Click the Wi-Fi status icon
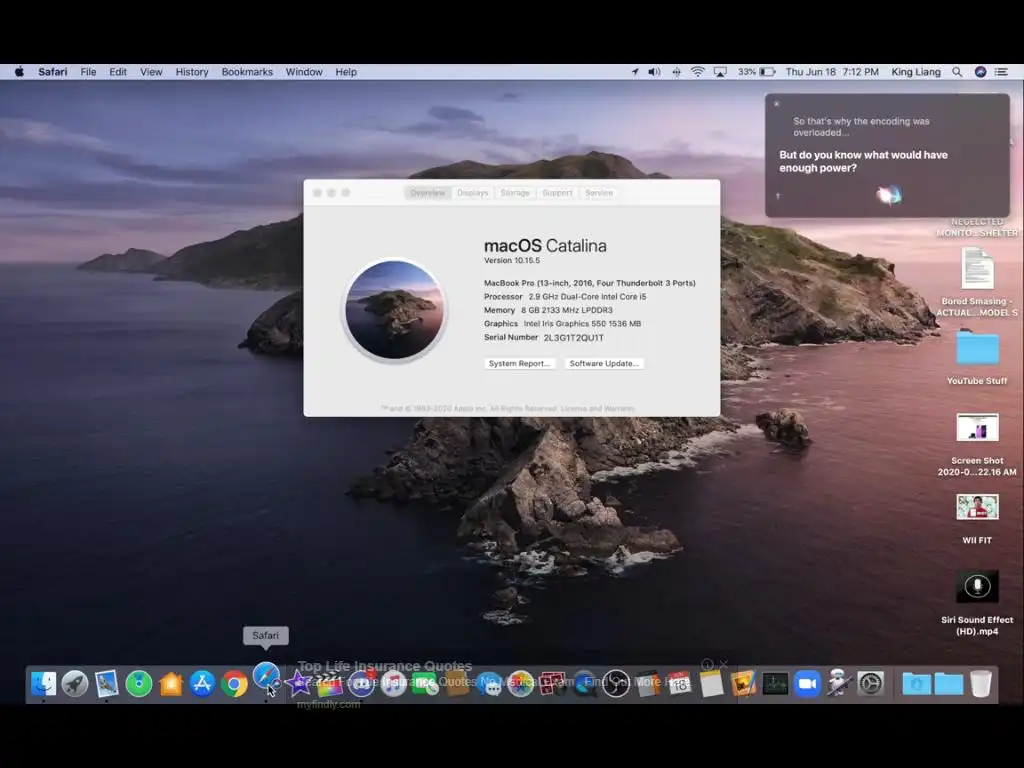Viewport: 1024px width, 768px height. 697,72
